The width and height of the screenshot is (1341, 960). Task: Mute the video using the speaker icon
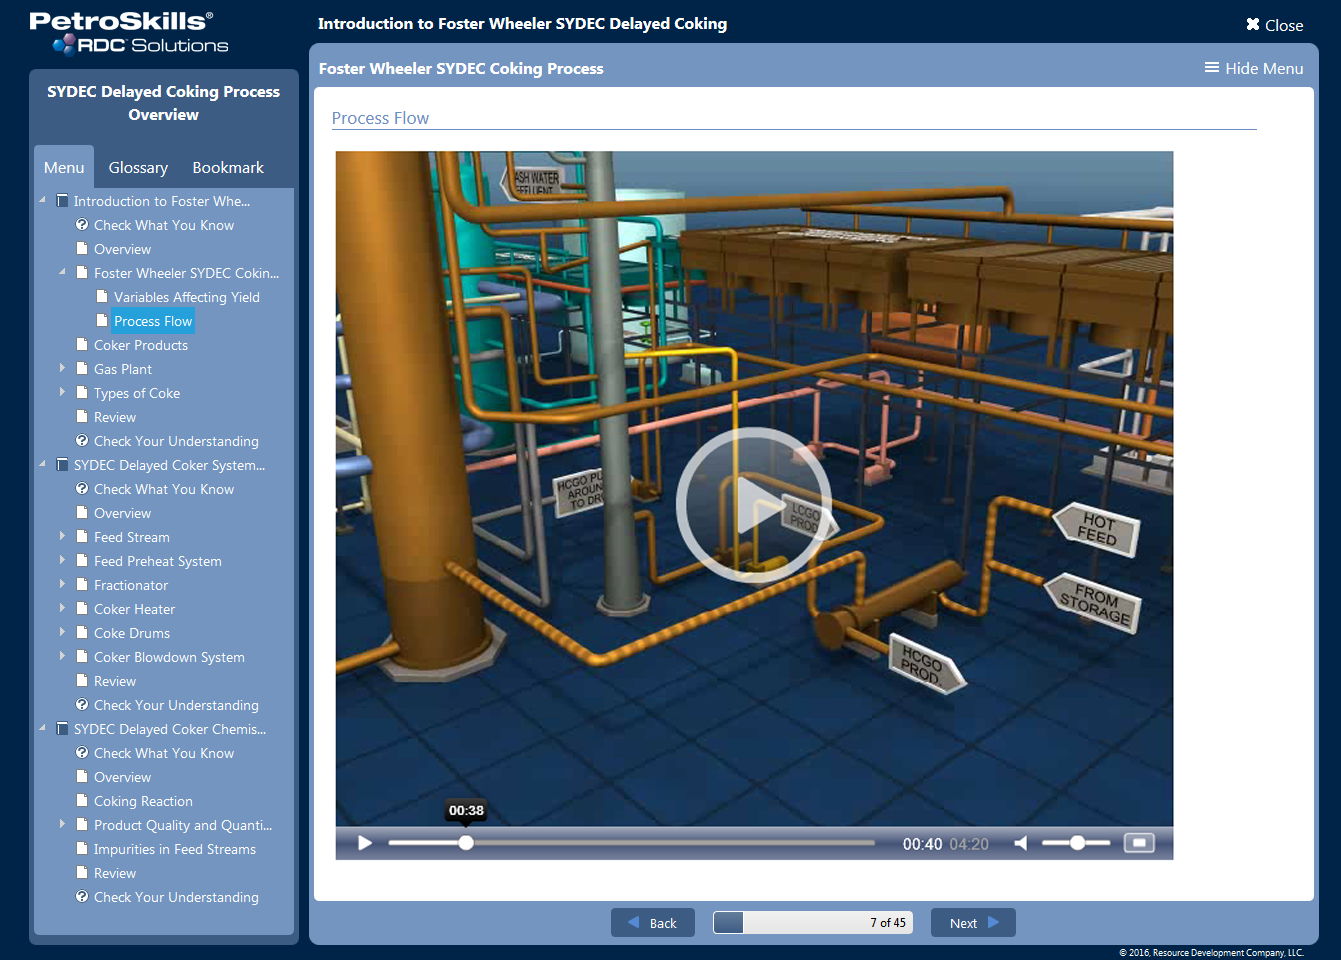coord(1020,843)
